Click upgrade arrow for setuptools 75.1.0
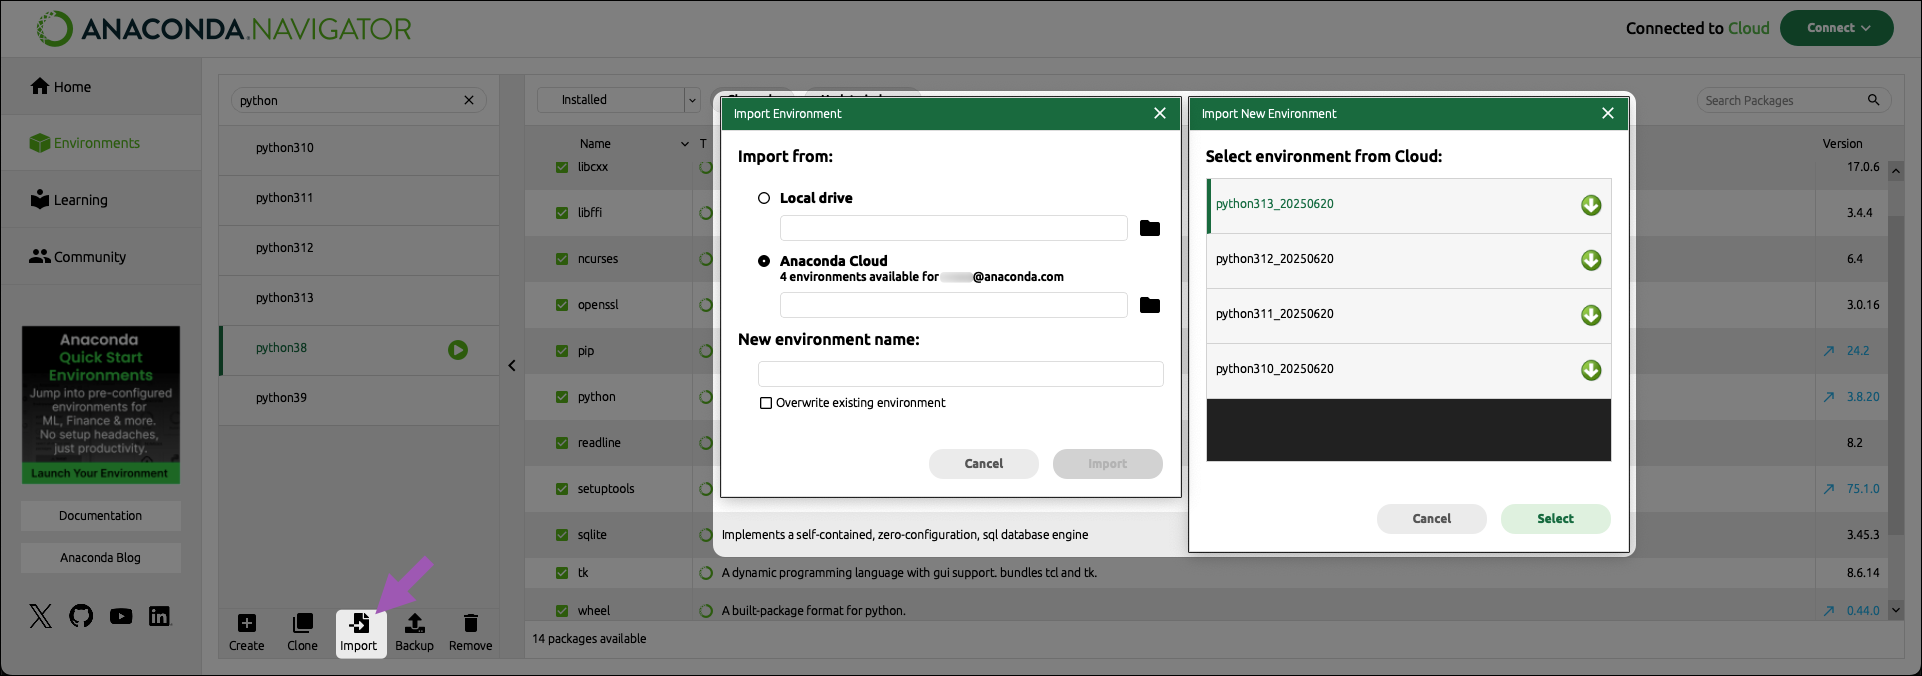The image size is (1922, 676). (1829, 489)
